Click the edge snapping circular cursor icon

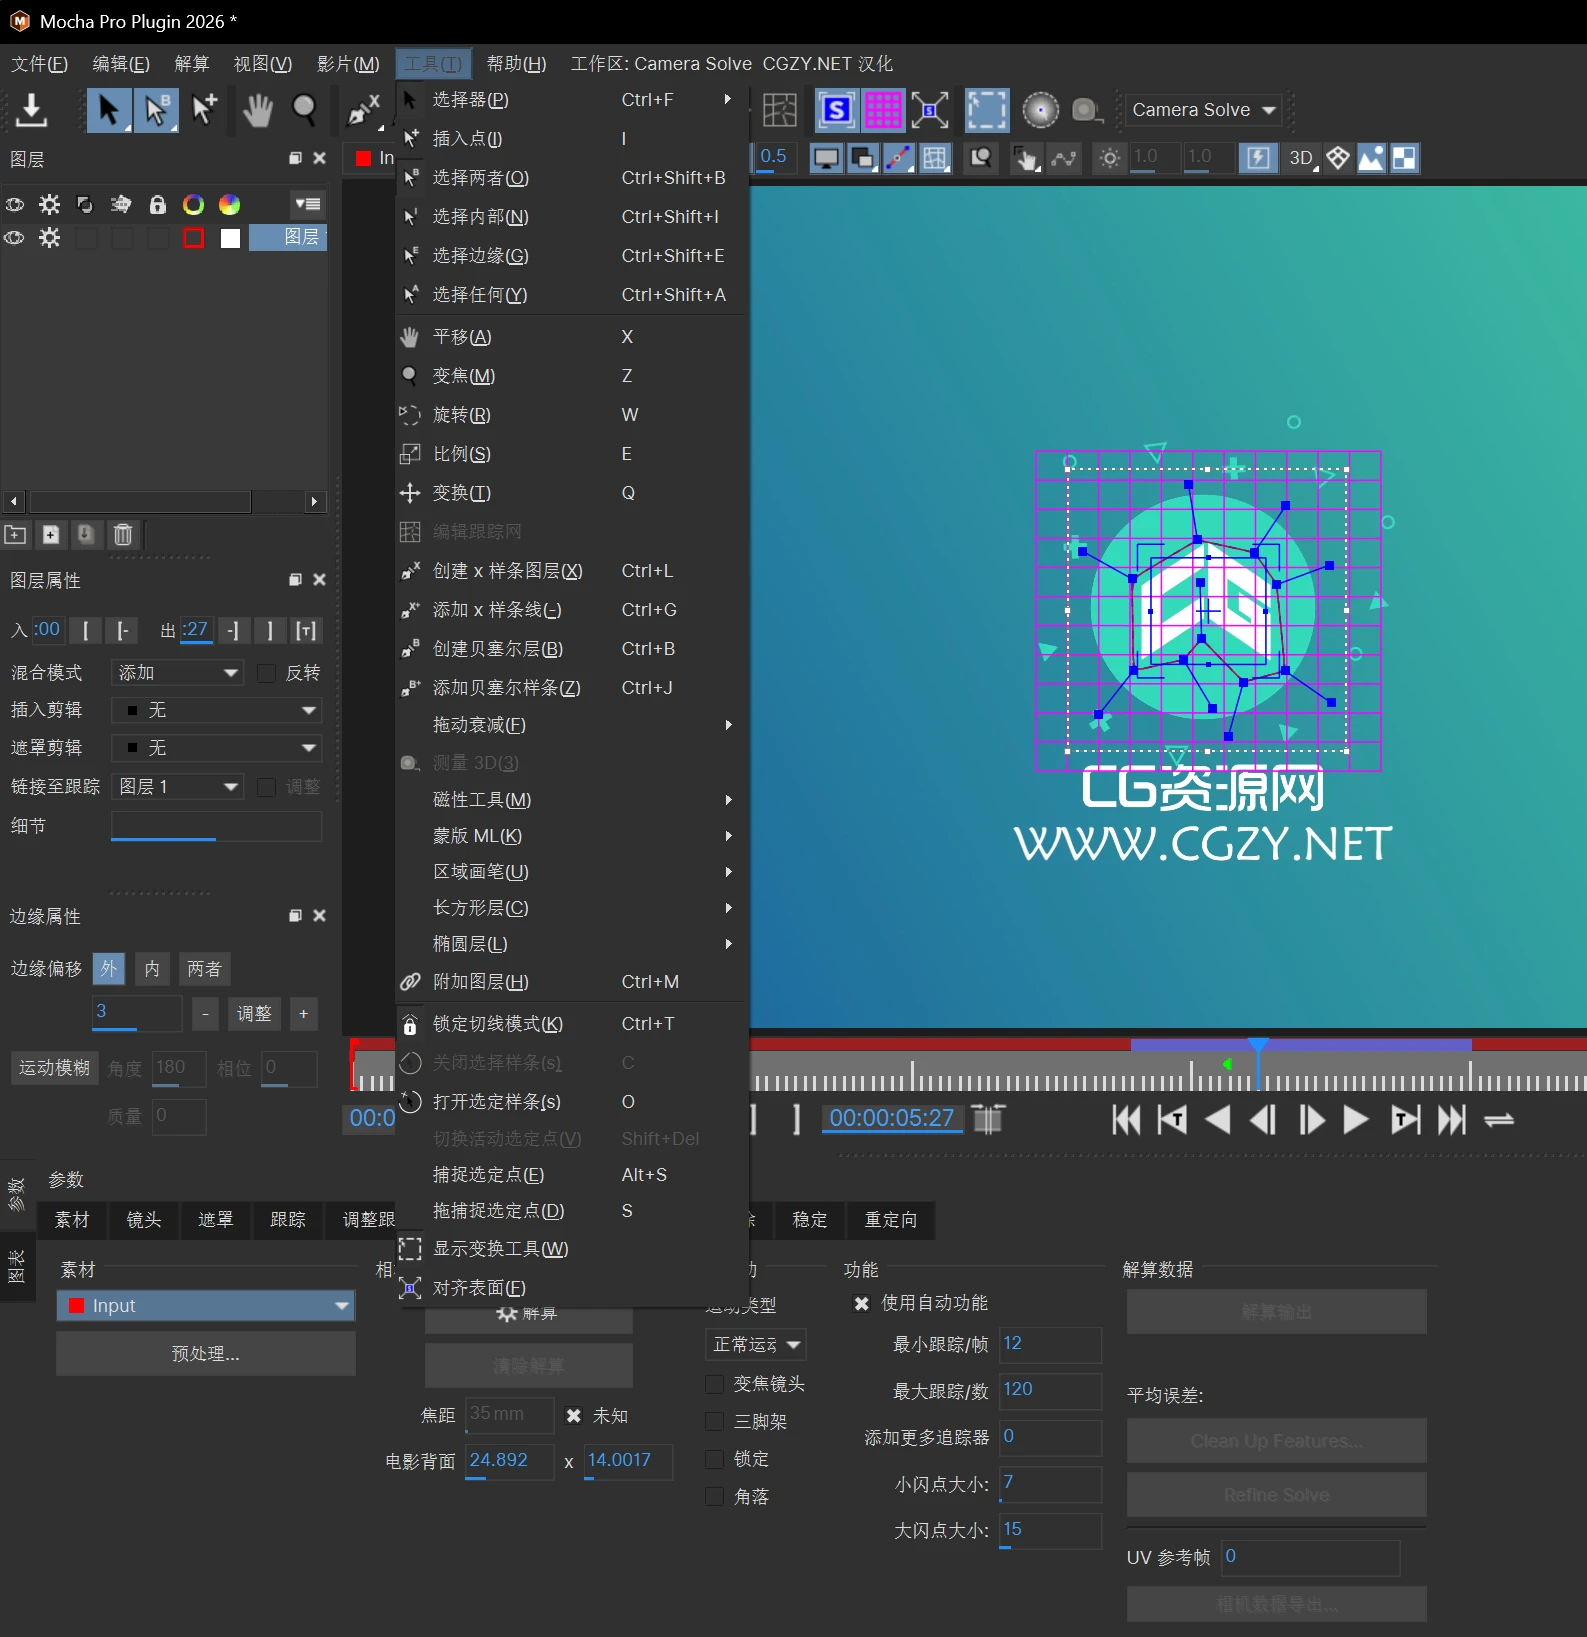tap(1040, 110)
